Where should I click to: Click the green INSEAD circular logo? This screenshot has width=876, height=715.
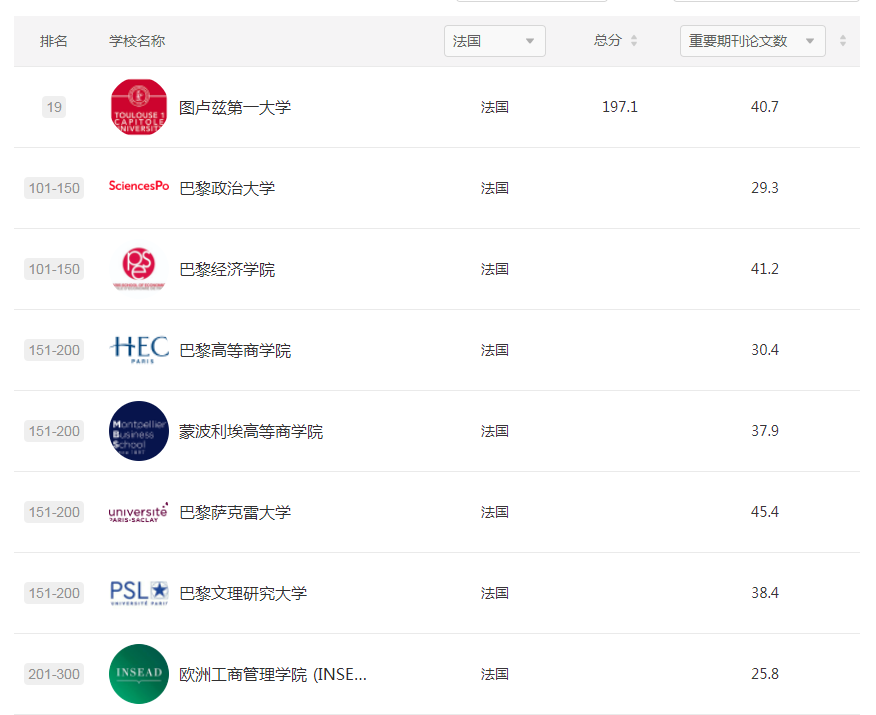138,673
